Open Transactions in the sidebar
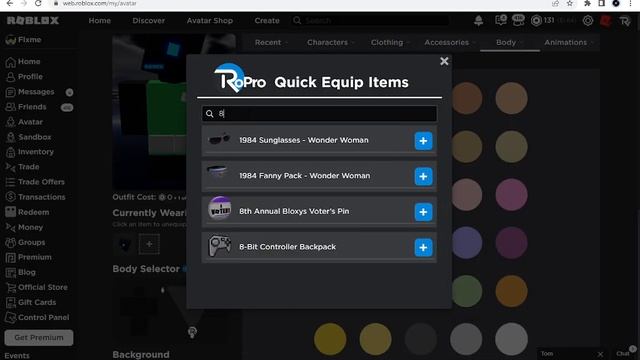This screenshot has width=640, height=360. 36,197
